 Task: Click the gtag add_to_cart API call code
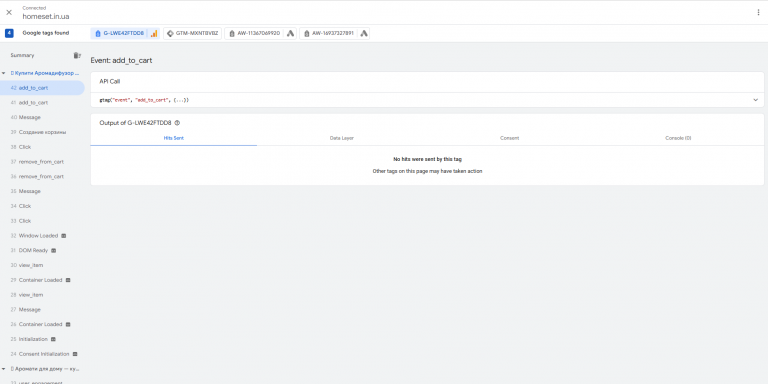(144, 100)
